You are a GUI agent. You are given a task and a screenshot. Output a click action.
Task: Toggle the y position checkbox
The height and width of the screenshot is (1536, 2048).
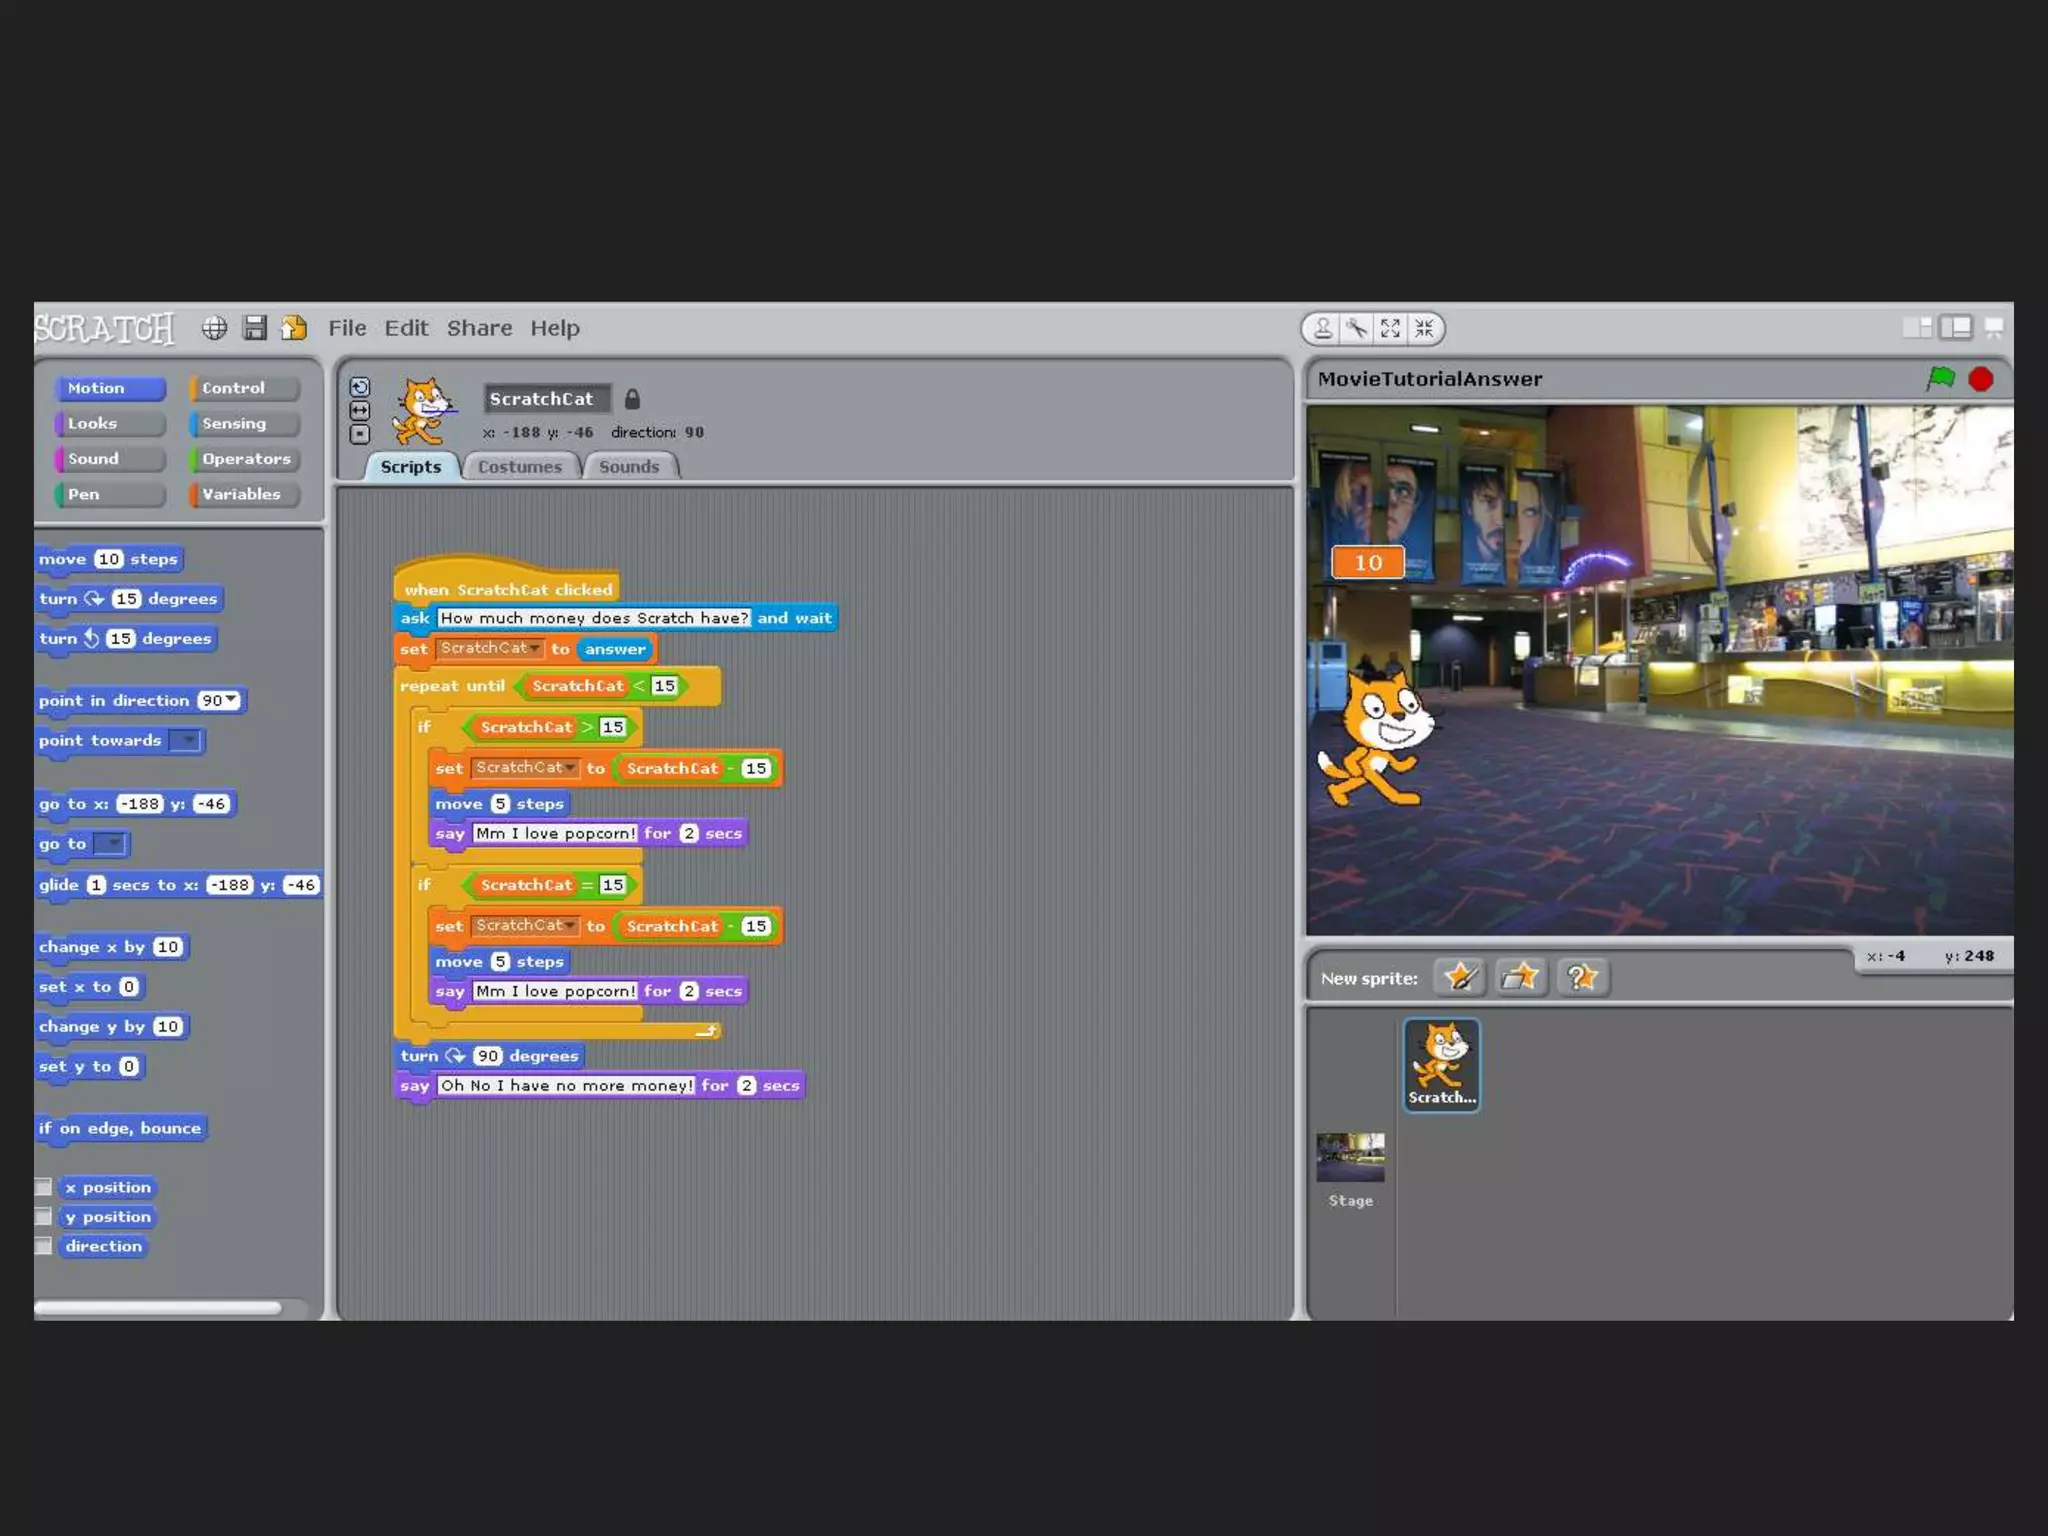[x=43, y=1216]
